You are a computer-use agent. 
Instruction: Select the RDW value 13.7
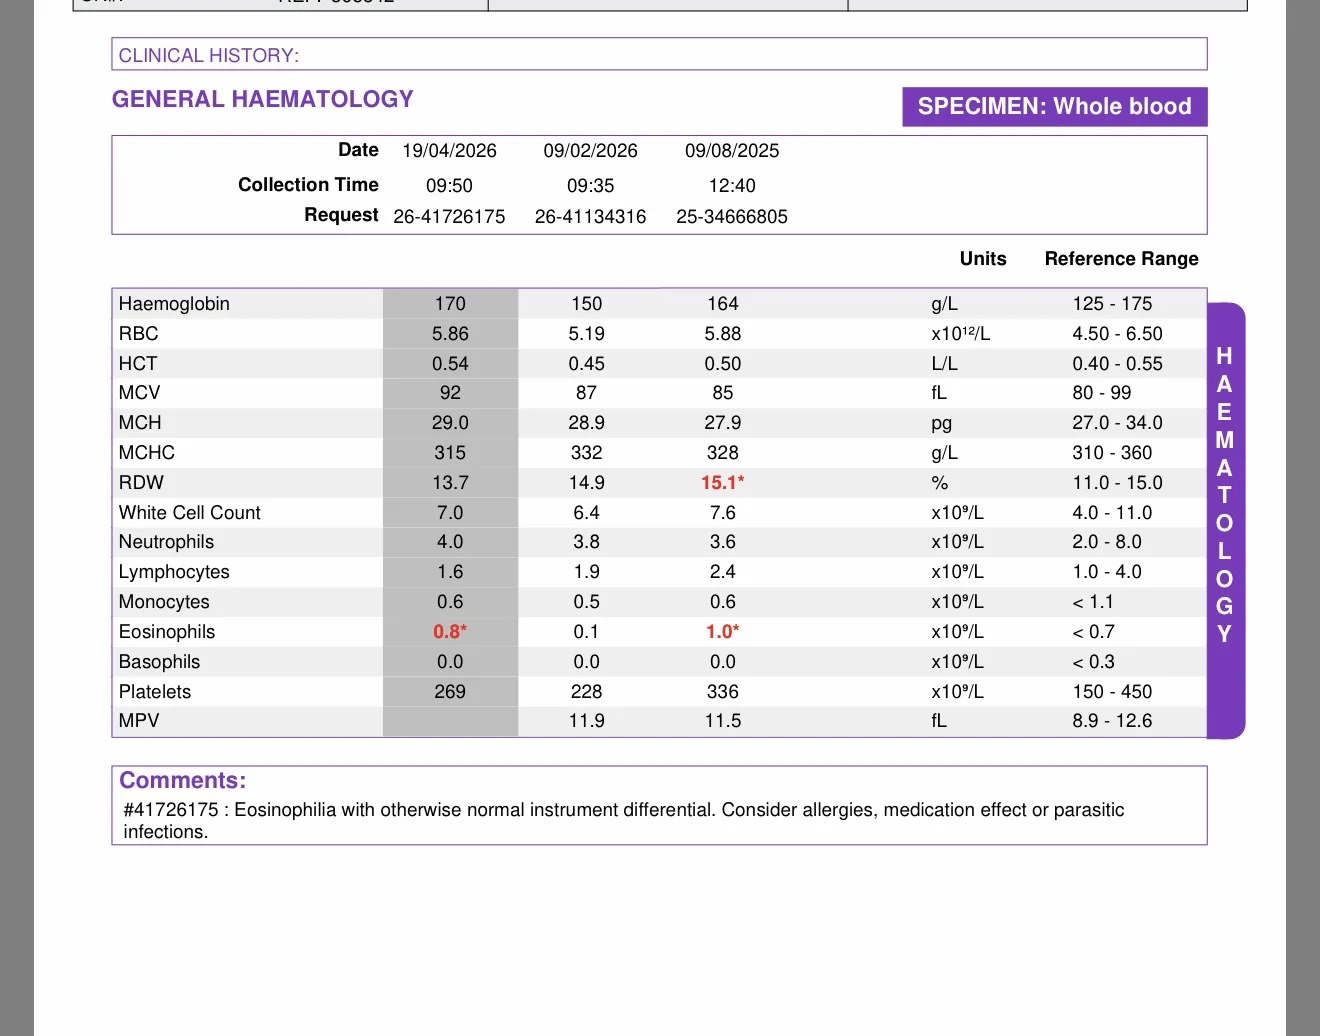click(450, 483)
